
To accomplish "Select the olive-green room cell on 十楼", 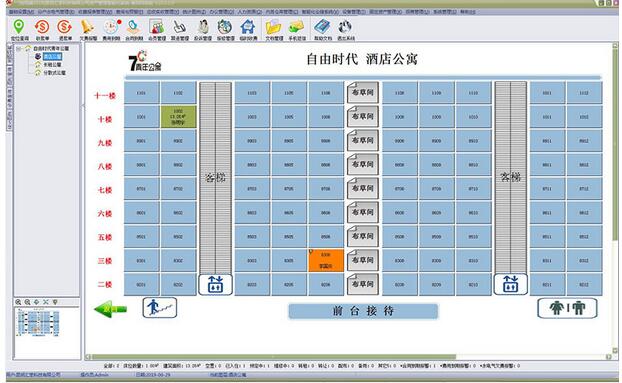I will click(178, 117).
